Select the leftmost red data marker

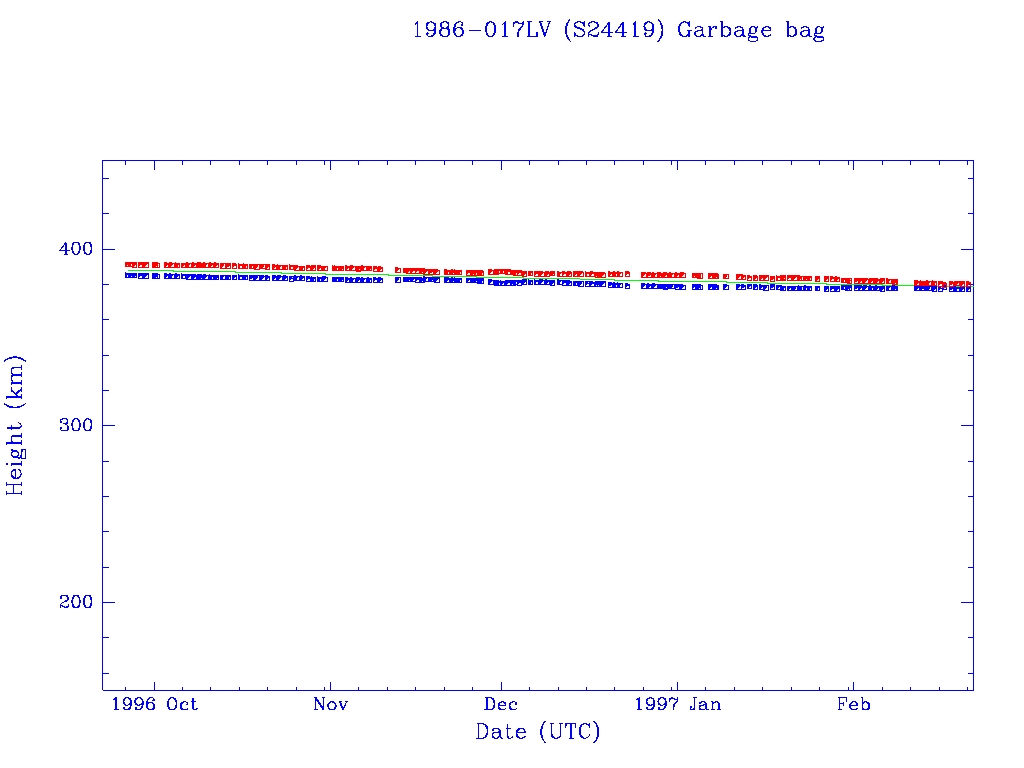tap(128, 265)
